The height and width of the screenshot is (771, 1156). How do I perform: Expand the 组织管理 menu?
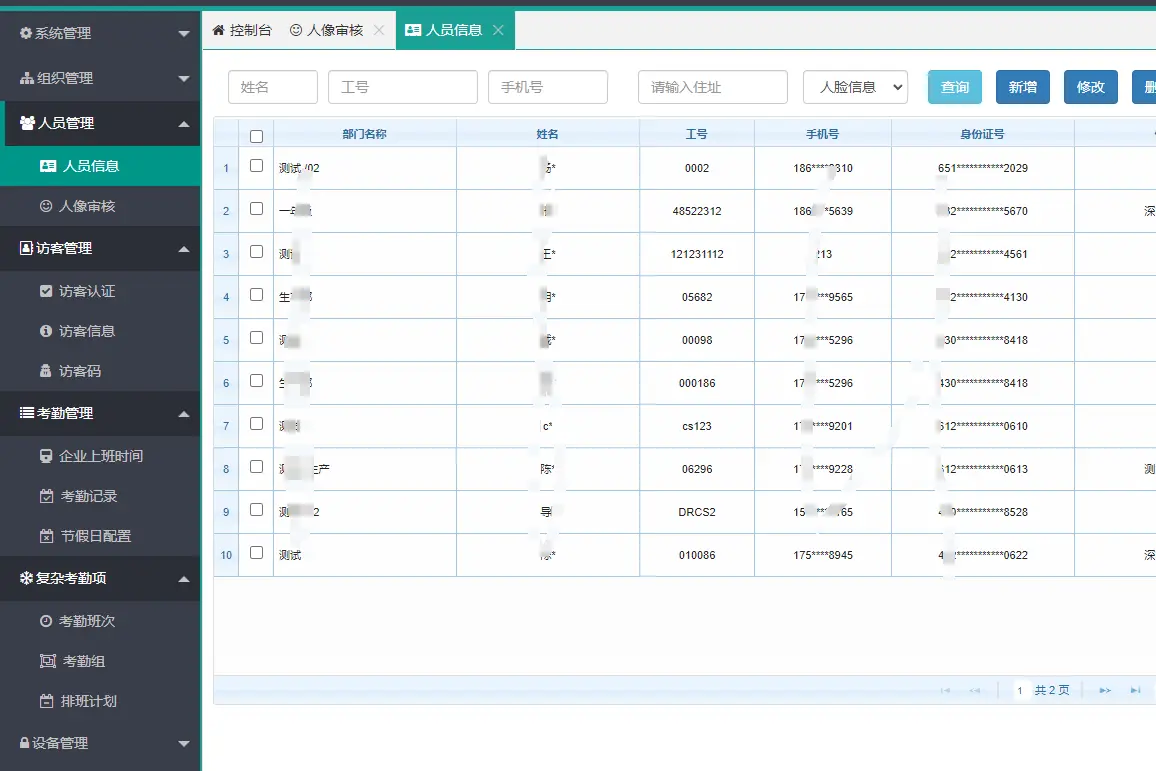101,78
